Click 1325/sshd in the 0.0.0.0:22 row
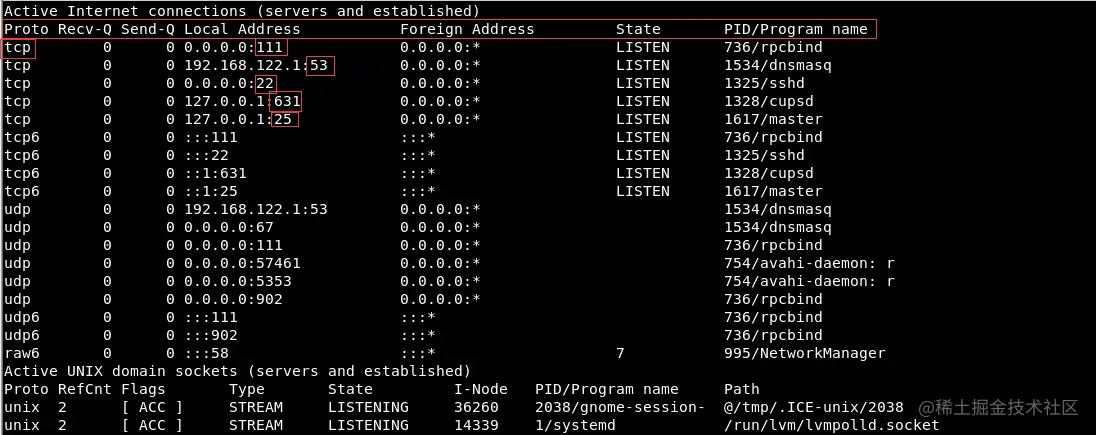 click(x=764, y=83)
